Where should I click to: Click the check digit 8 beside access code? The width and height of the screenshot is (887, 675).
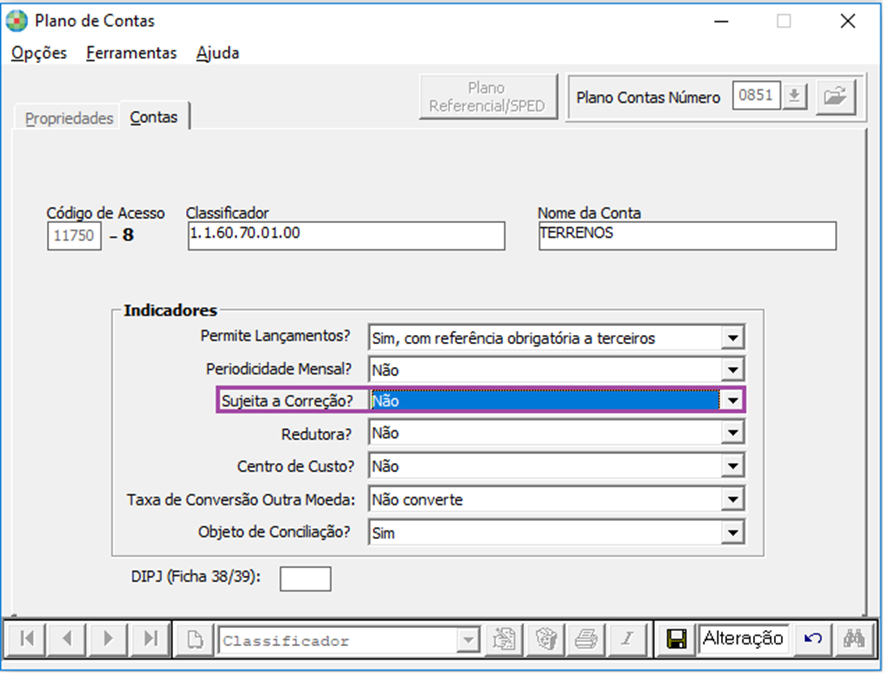click(x=128, y=235)
